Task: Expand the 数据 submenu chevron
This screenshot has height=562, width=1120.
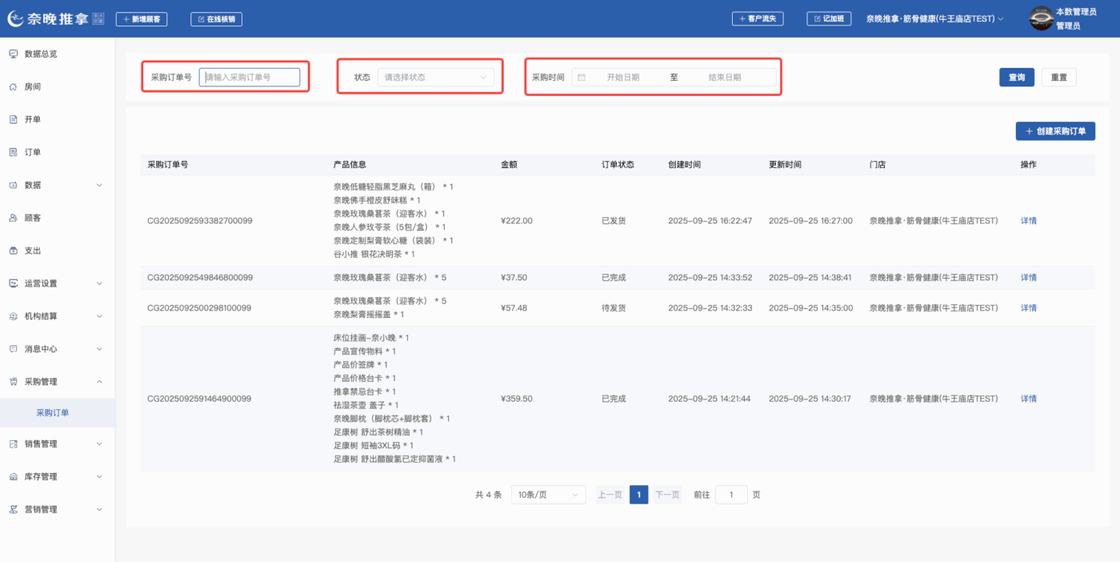Action: click(x=99, y=185)
